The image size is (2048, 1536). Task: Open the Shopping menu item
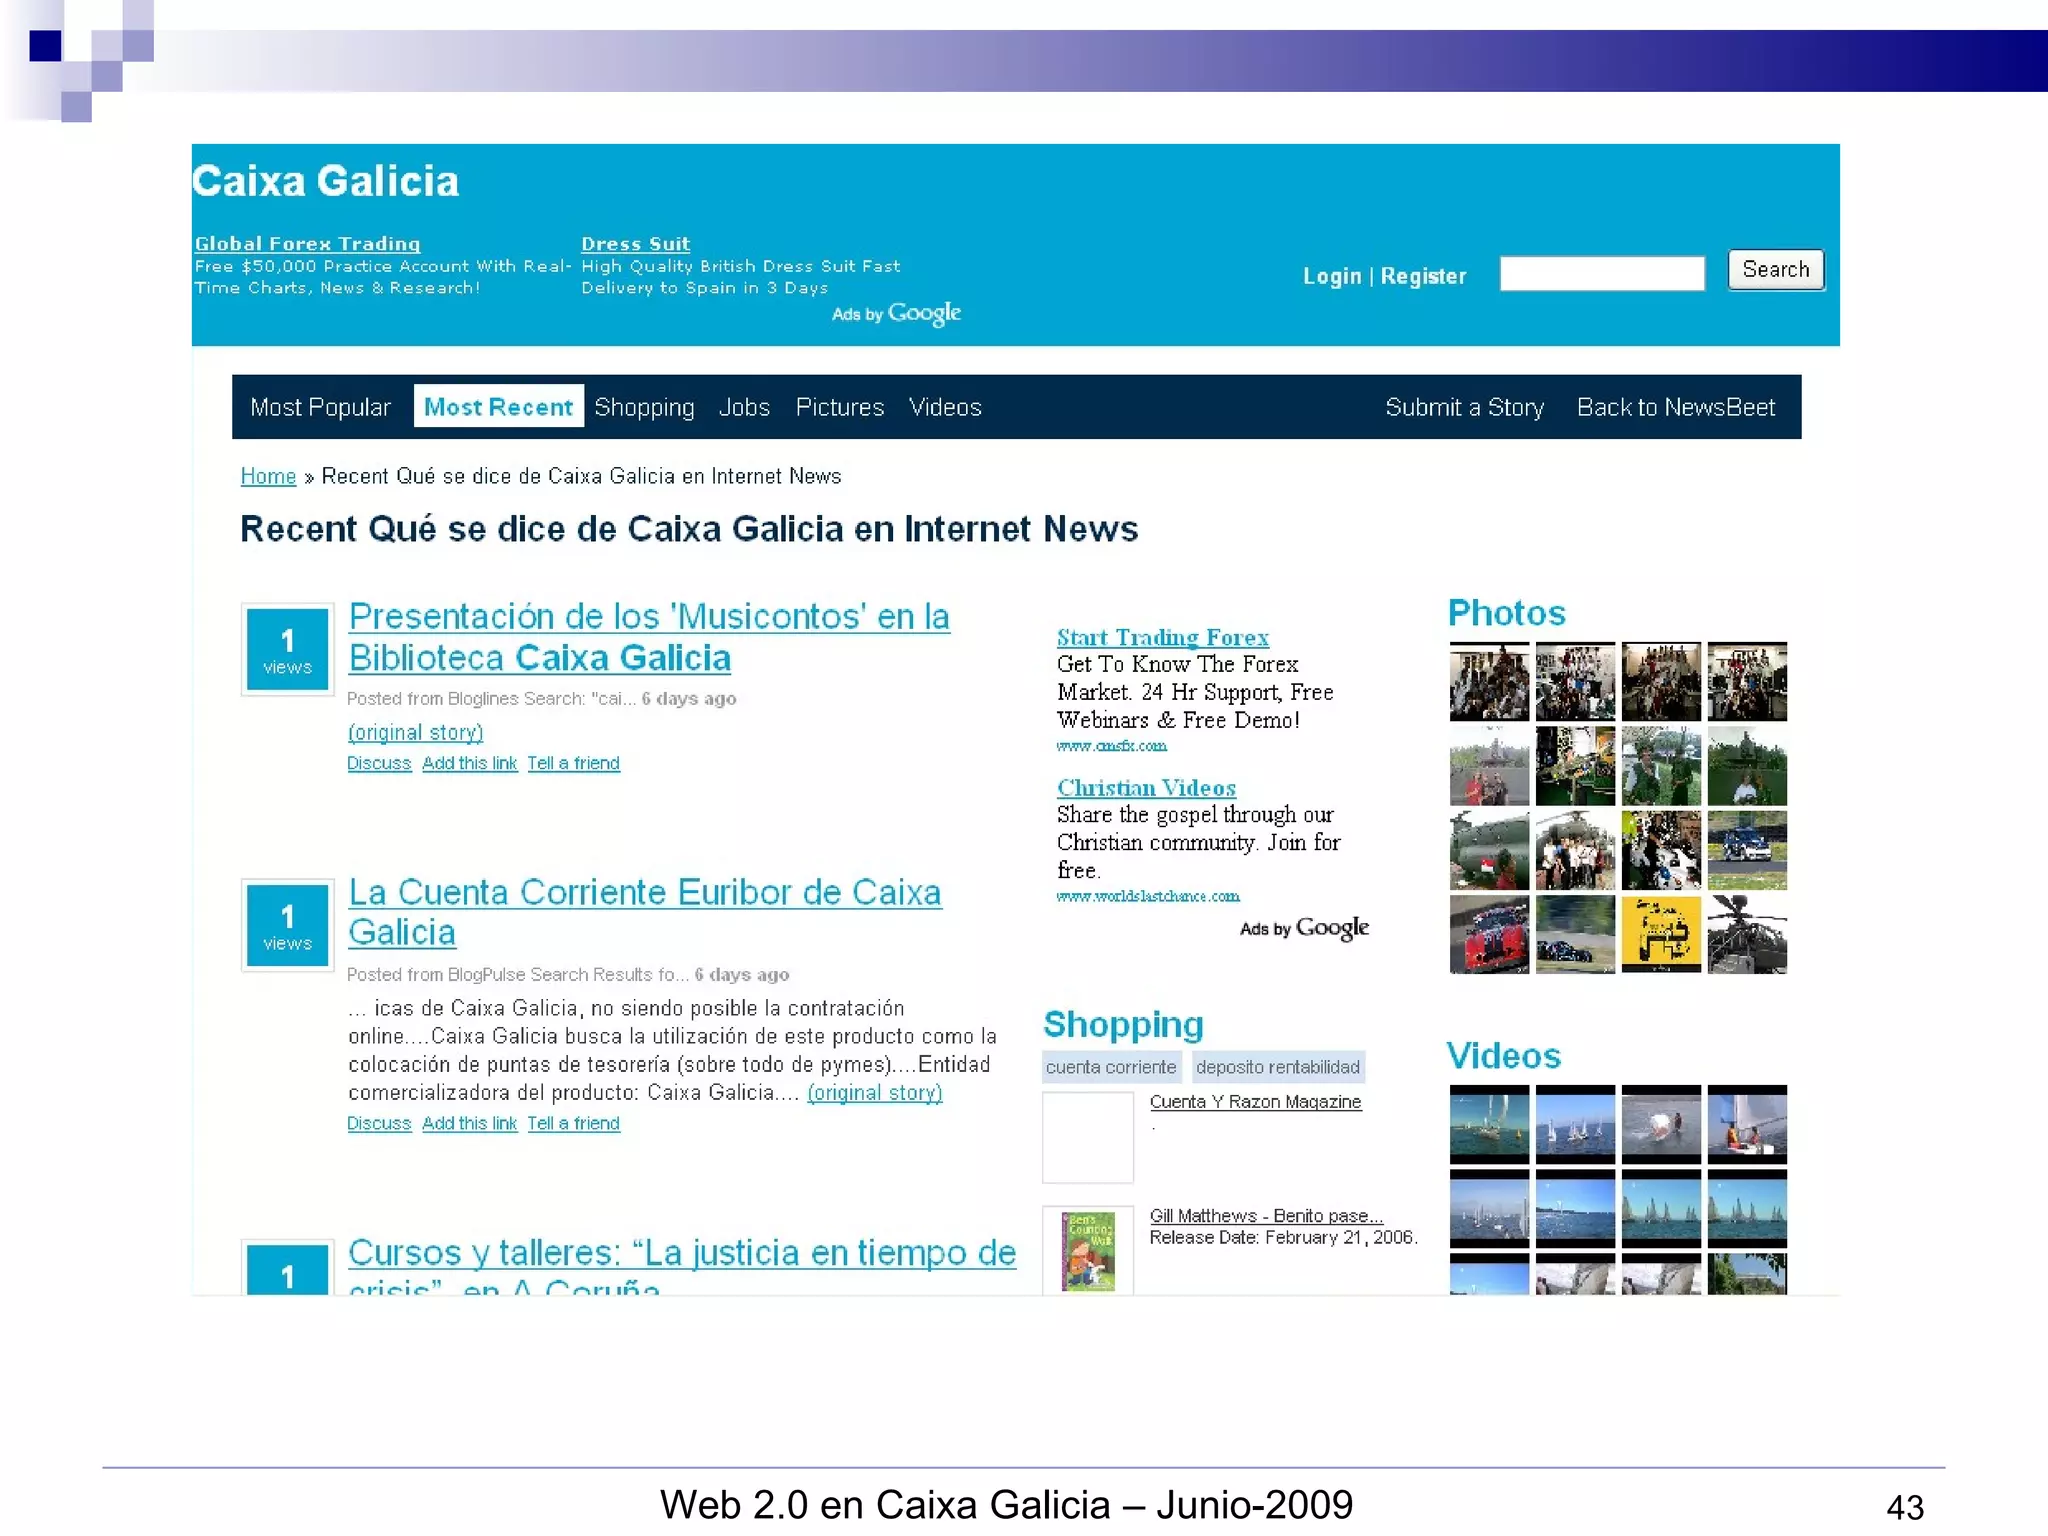tap(644, 407)
